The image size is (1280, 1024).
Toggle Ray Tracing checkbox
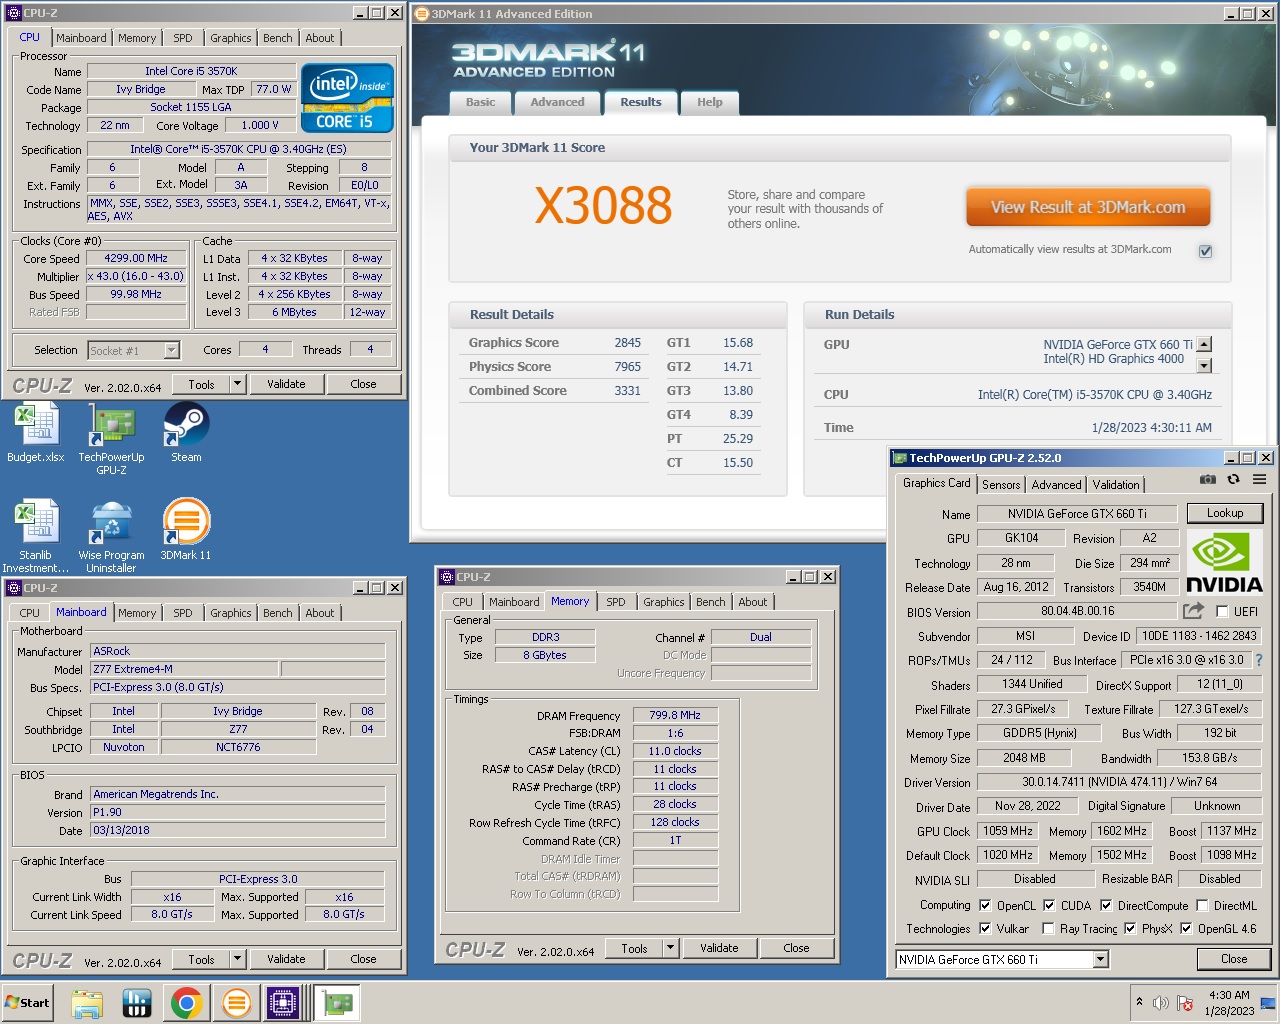pos(1048,928)
